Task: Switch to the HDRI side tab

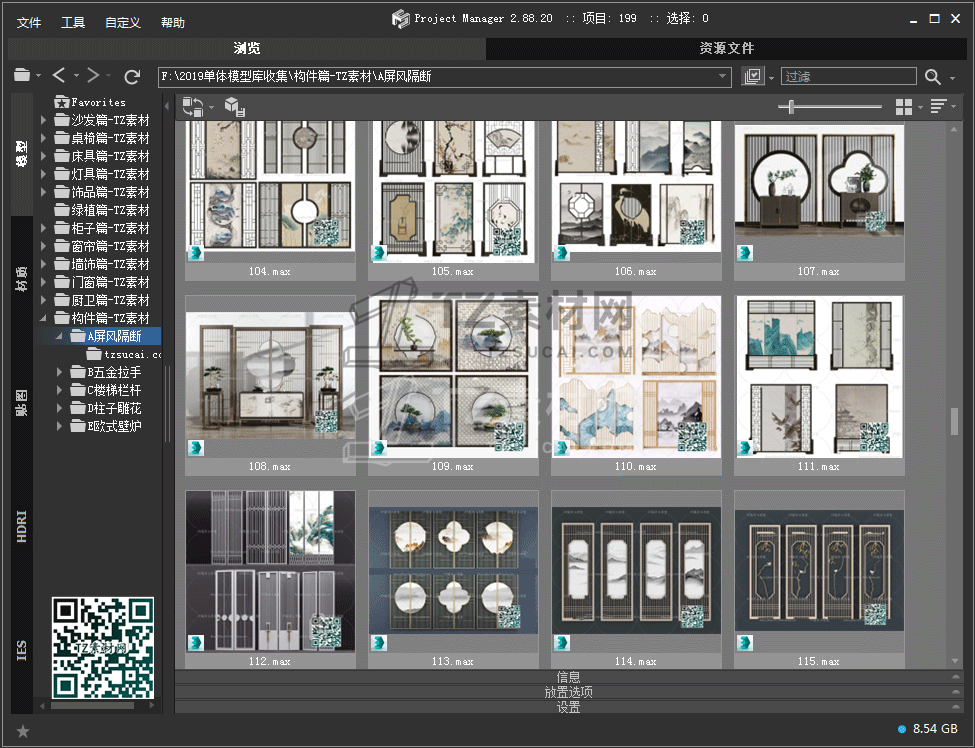Action: click(22, 526)
